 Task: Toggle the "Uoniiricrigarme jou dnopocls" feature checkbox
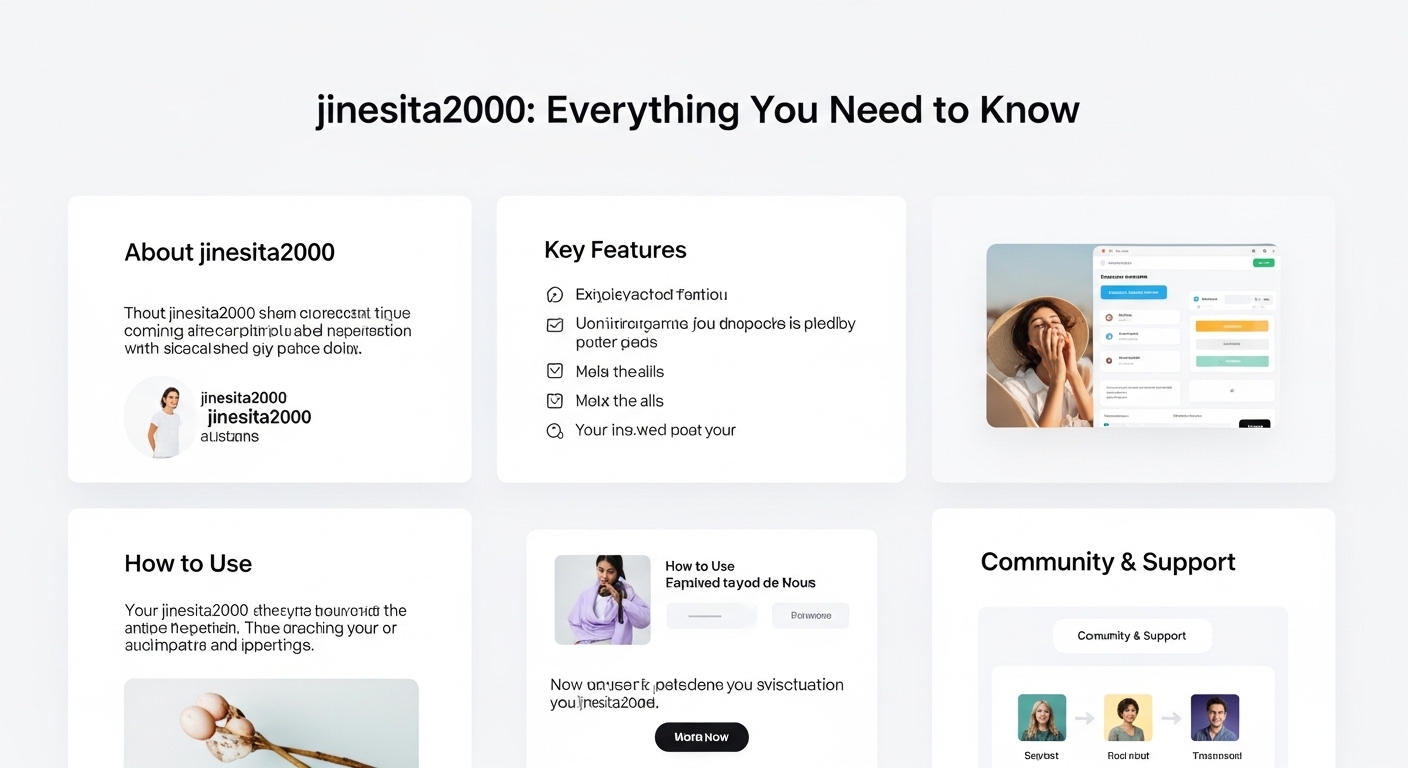tap(555, 325)
